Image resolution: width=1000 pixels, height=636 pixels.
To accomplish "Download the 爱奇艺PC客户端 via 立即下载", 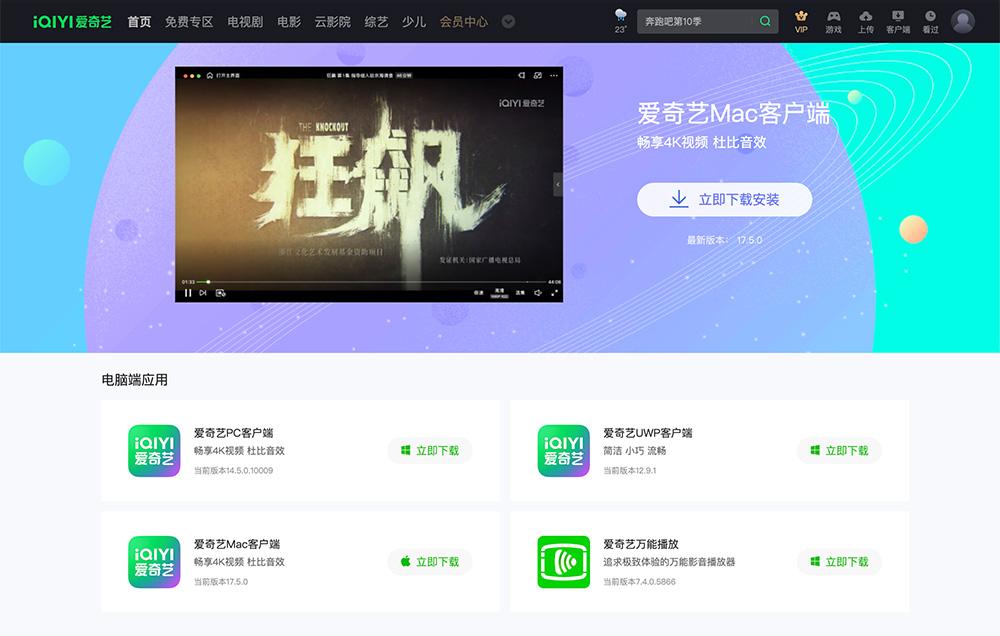I will pyautogui.click(x=430, y=450).
